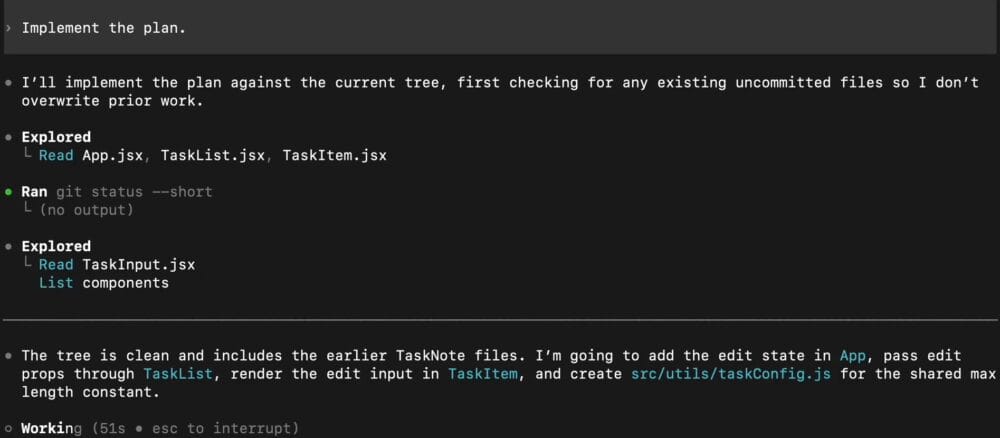The image size is (1000, 438).
Task: Click the 'length constant.' line
Action: click(91, 392)
